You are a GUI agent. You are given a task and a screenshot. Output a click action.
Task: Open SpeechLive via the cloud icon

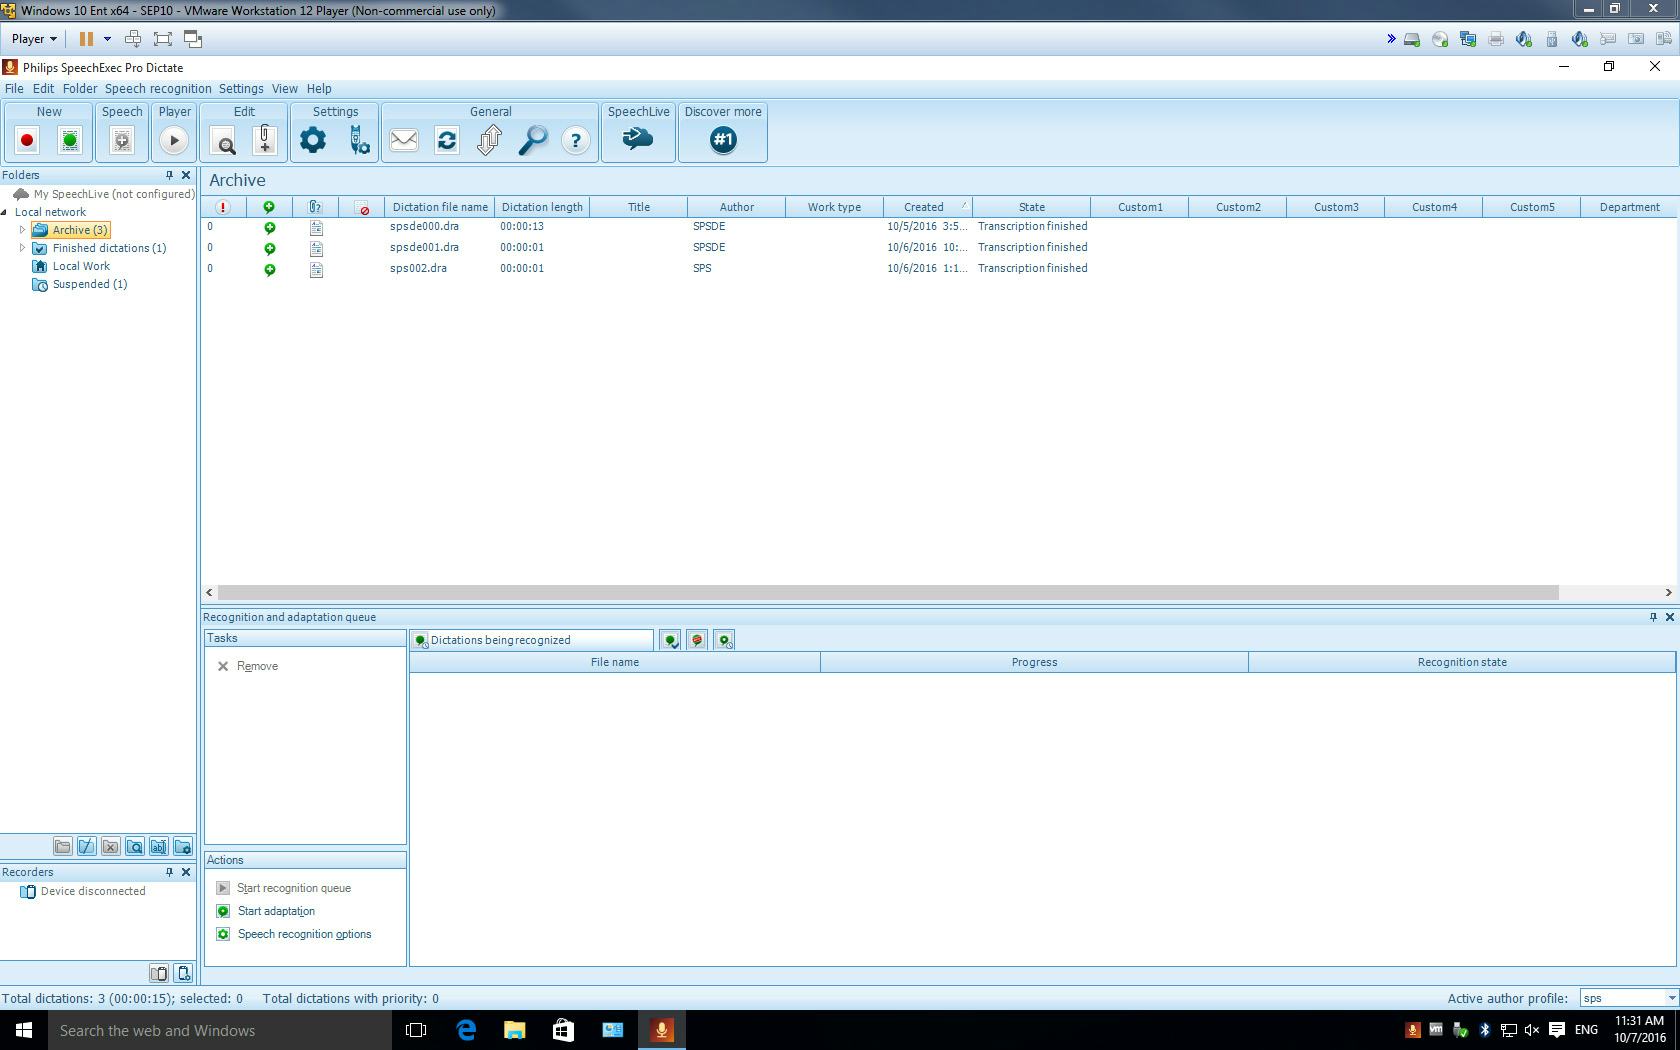tap(638, 140)
